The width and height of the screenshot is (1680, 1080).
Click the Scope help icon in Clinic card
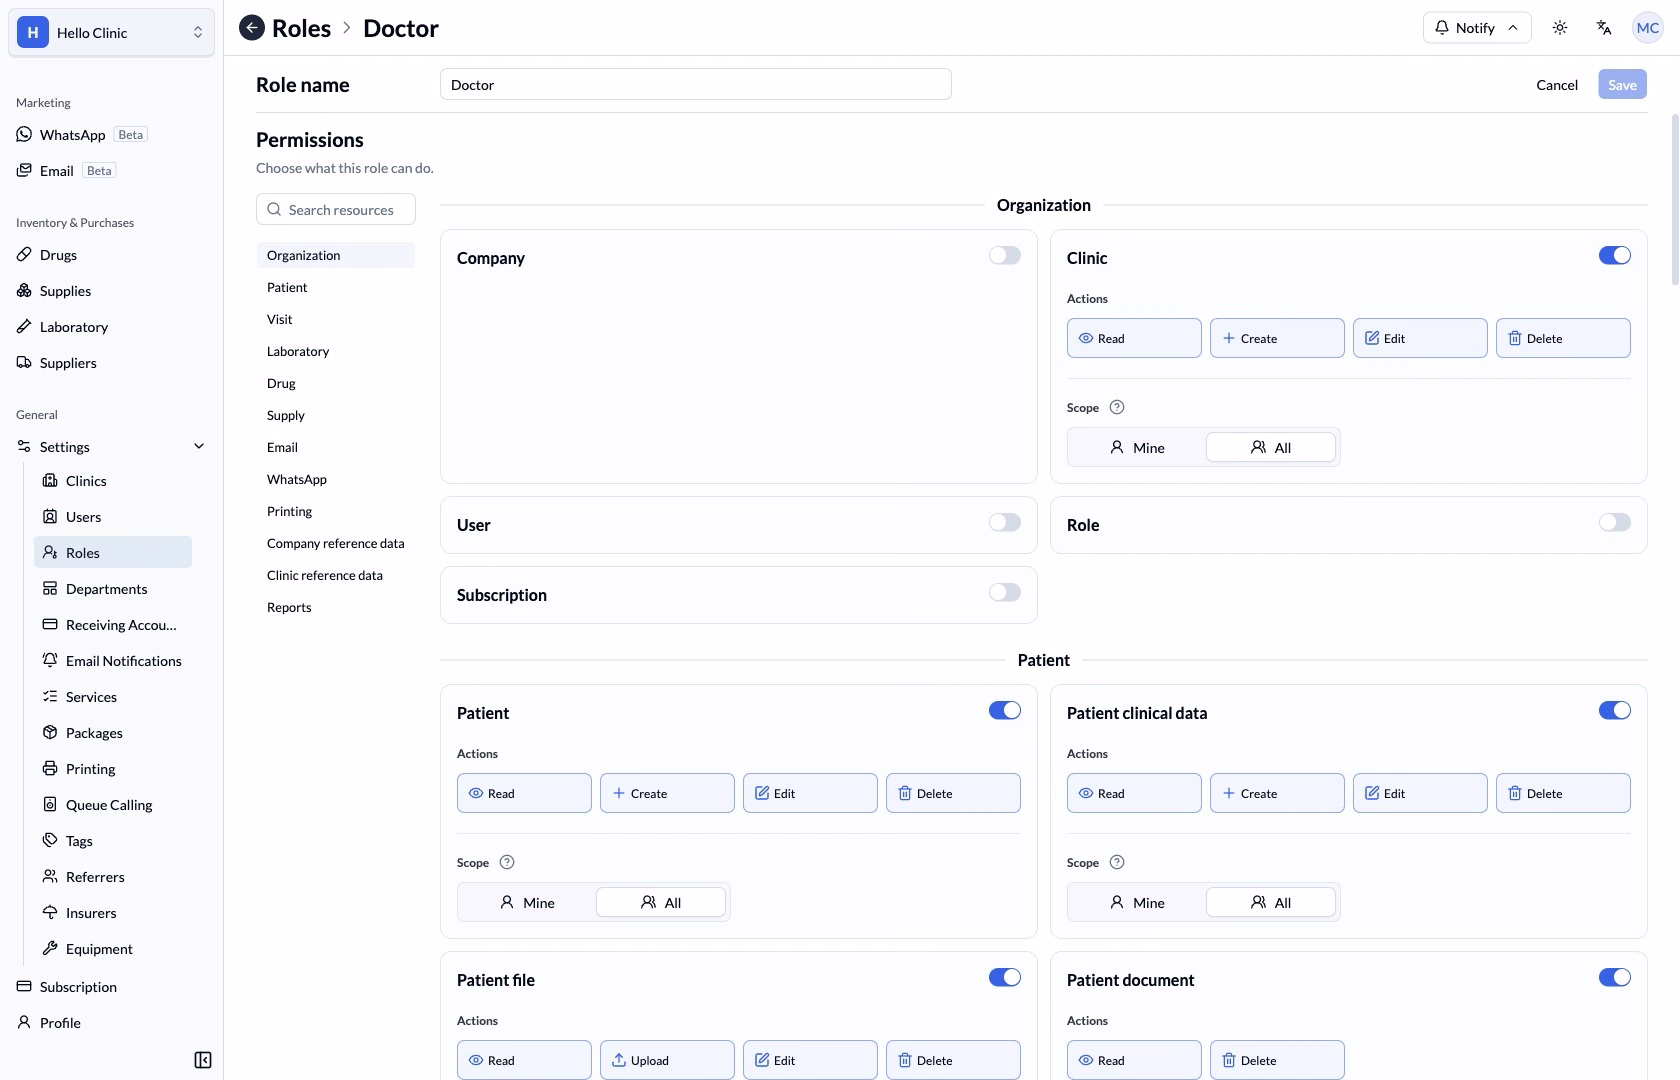point(1117,407)
